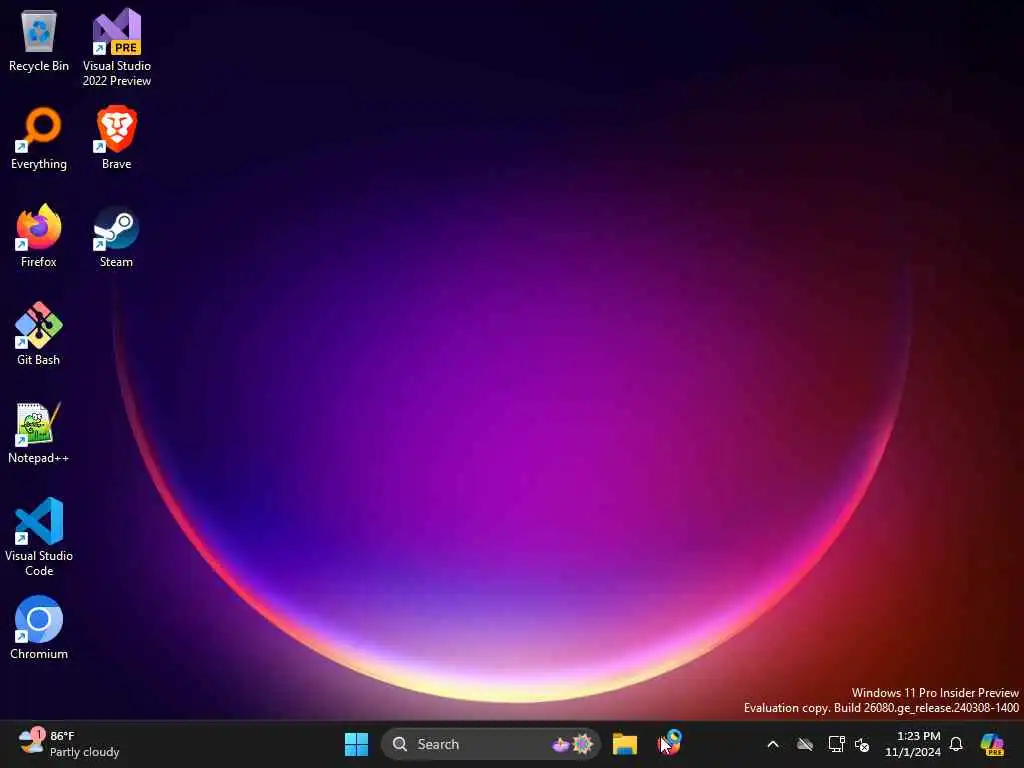
Task: Select the Steam desktop shortcut
Action: 117,236
